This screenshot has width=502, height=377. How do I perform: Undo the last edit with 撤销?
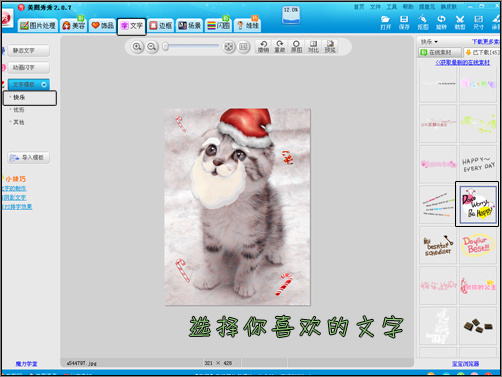pos(263,47)
